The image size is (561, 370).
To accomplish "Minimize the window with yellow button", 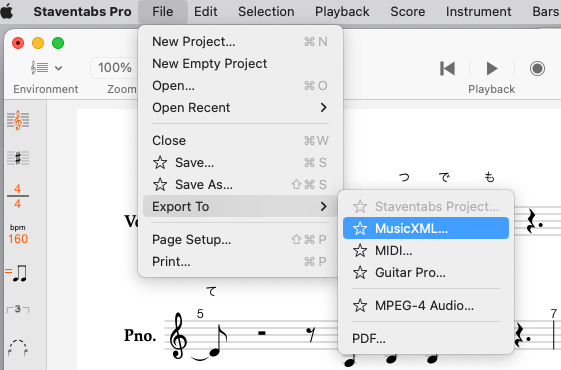I will 38,43.
